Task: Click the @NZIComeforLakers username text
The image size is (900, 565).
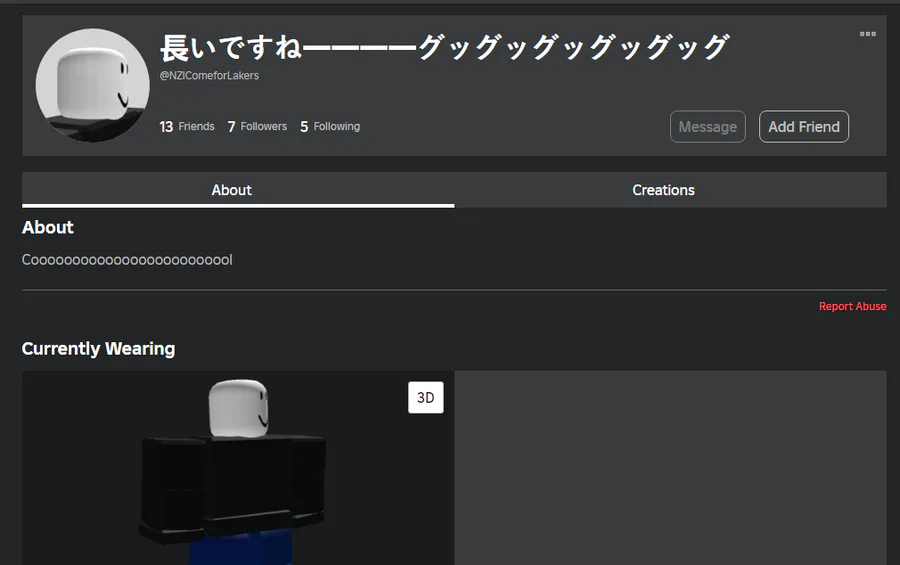Action: pos(209,76)
